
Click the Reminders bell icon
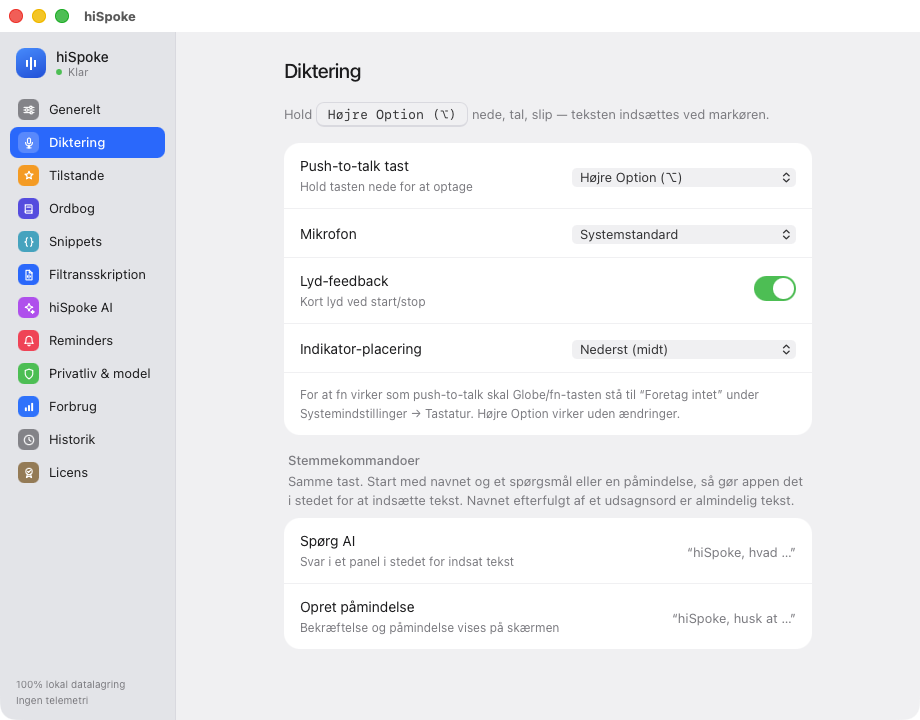28,340
